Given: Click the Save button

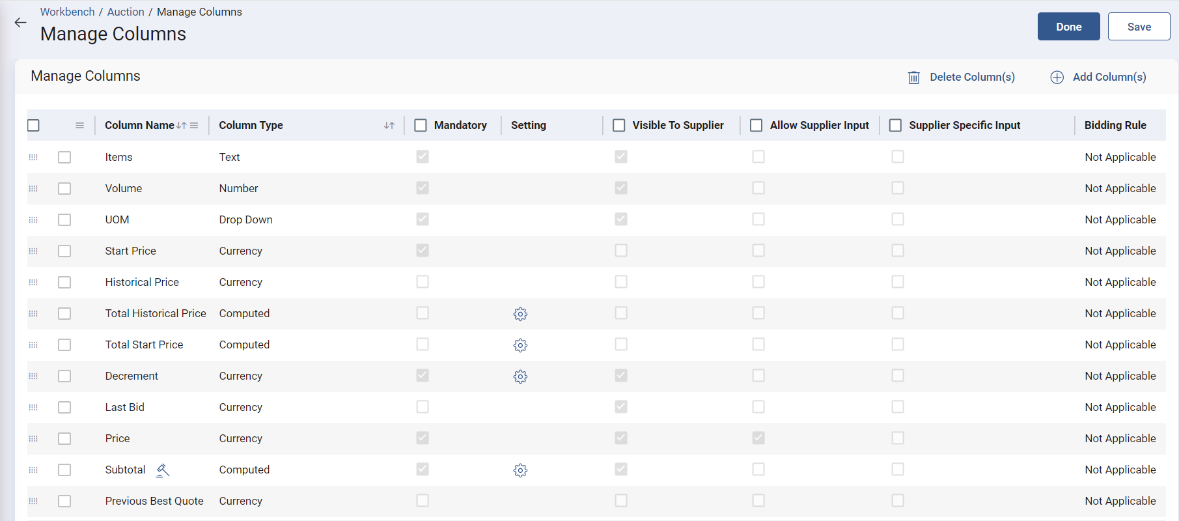Looking at the screenshot, I should pos(1138,27).
